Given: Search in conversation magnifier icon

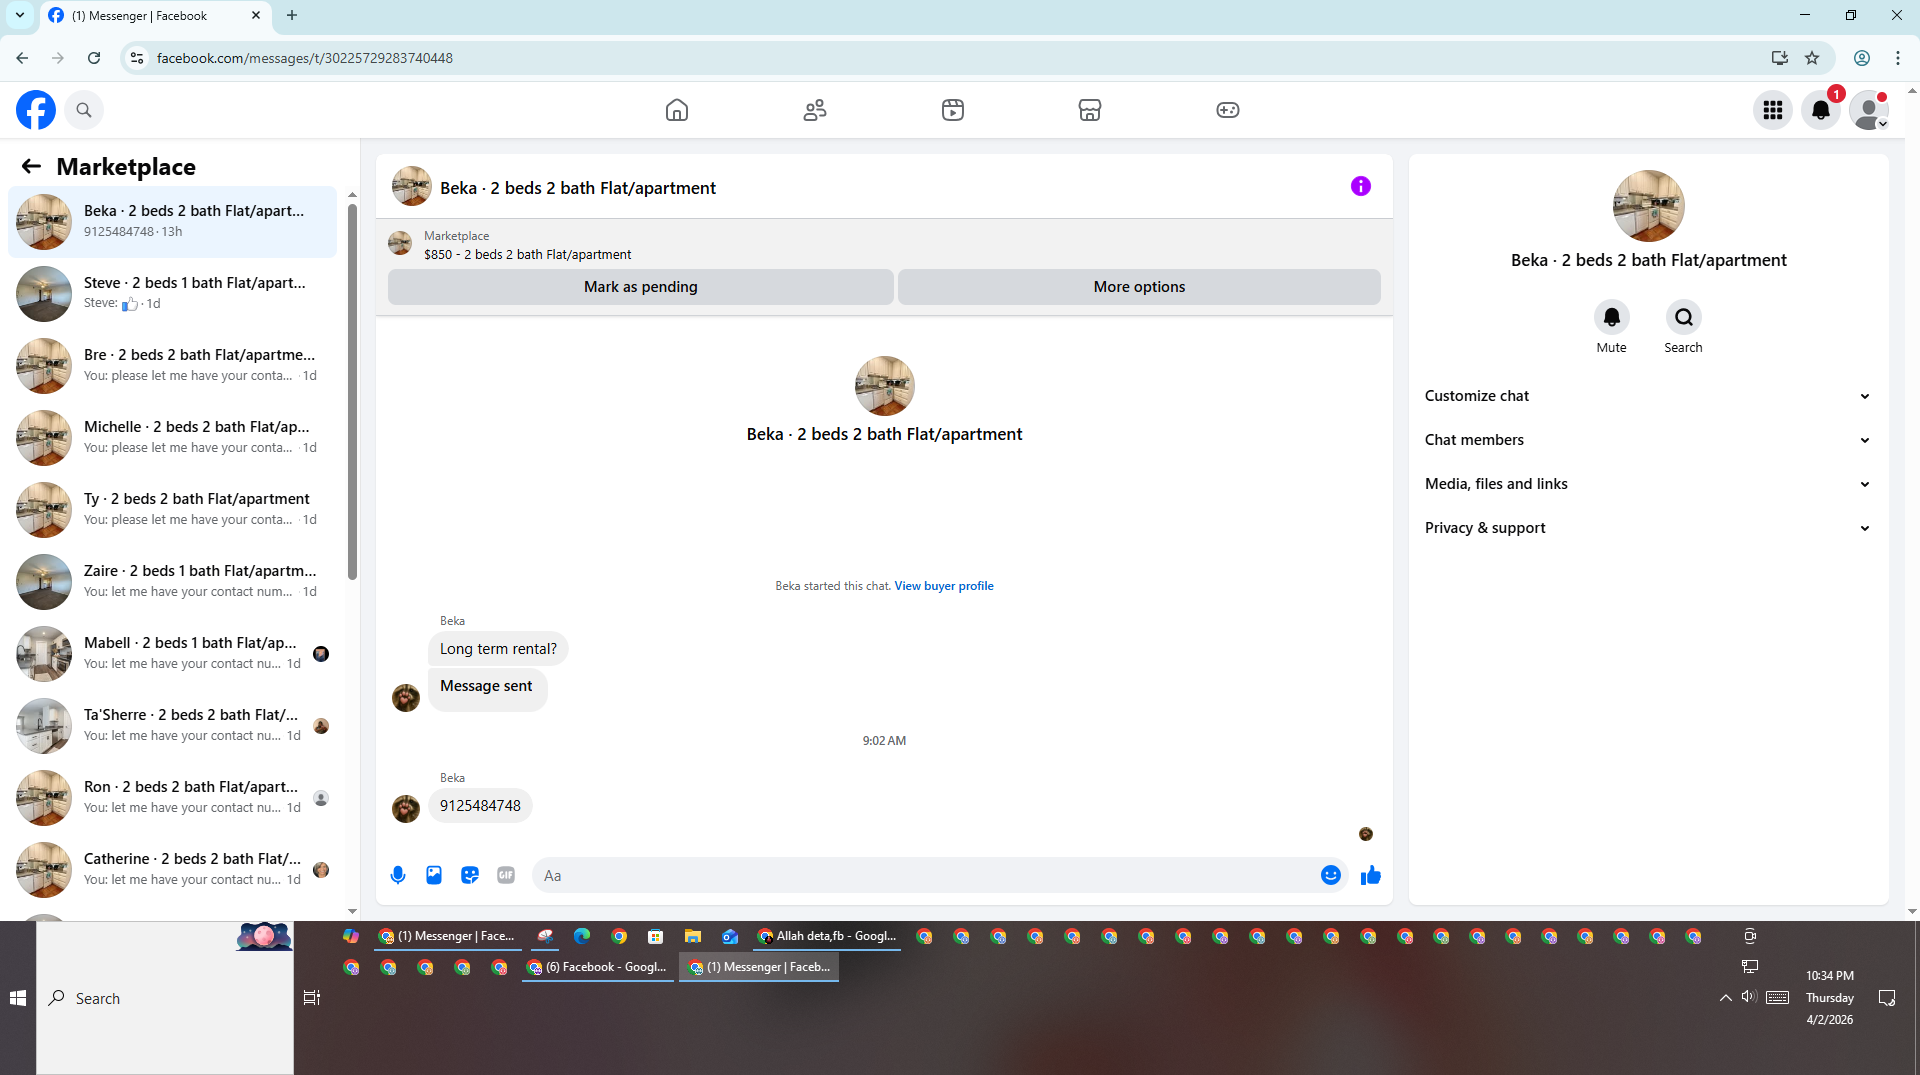Looking at the screenshot, I should (x=1684, y=317).
